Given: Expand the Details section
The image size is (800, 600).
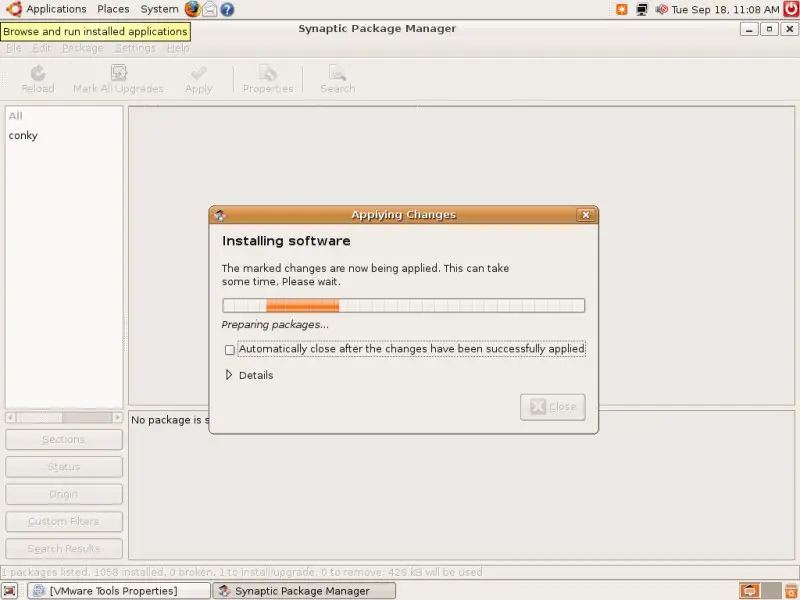Looking at the screenshot, I should (x=229, y=375).
